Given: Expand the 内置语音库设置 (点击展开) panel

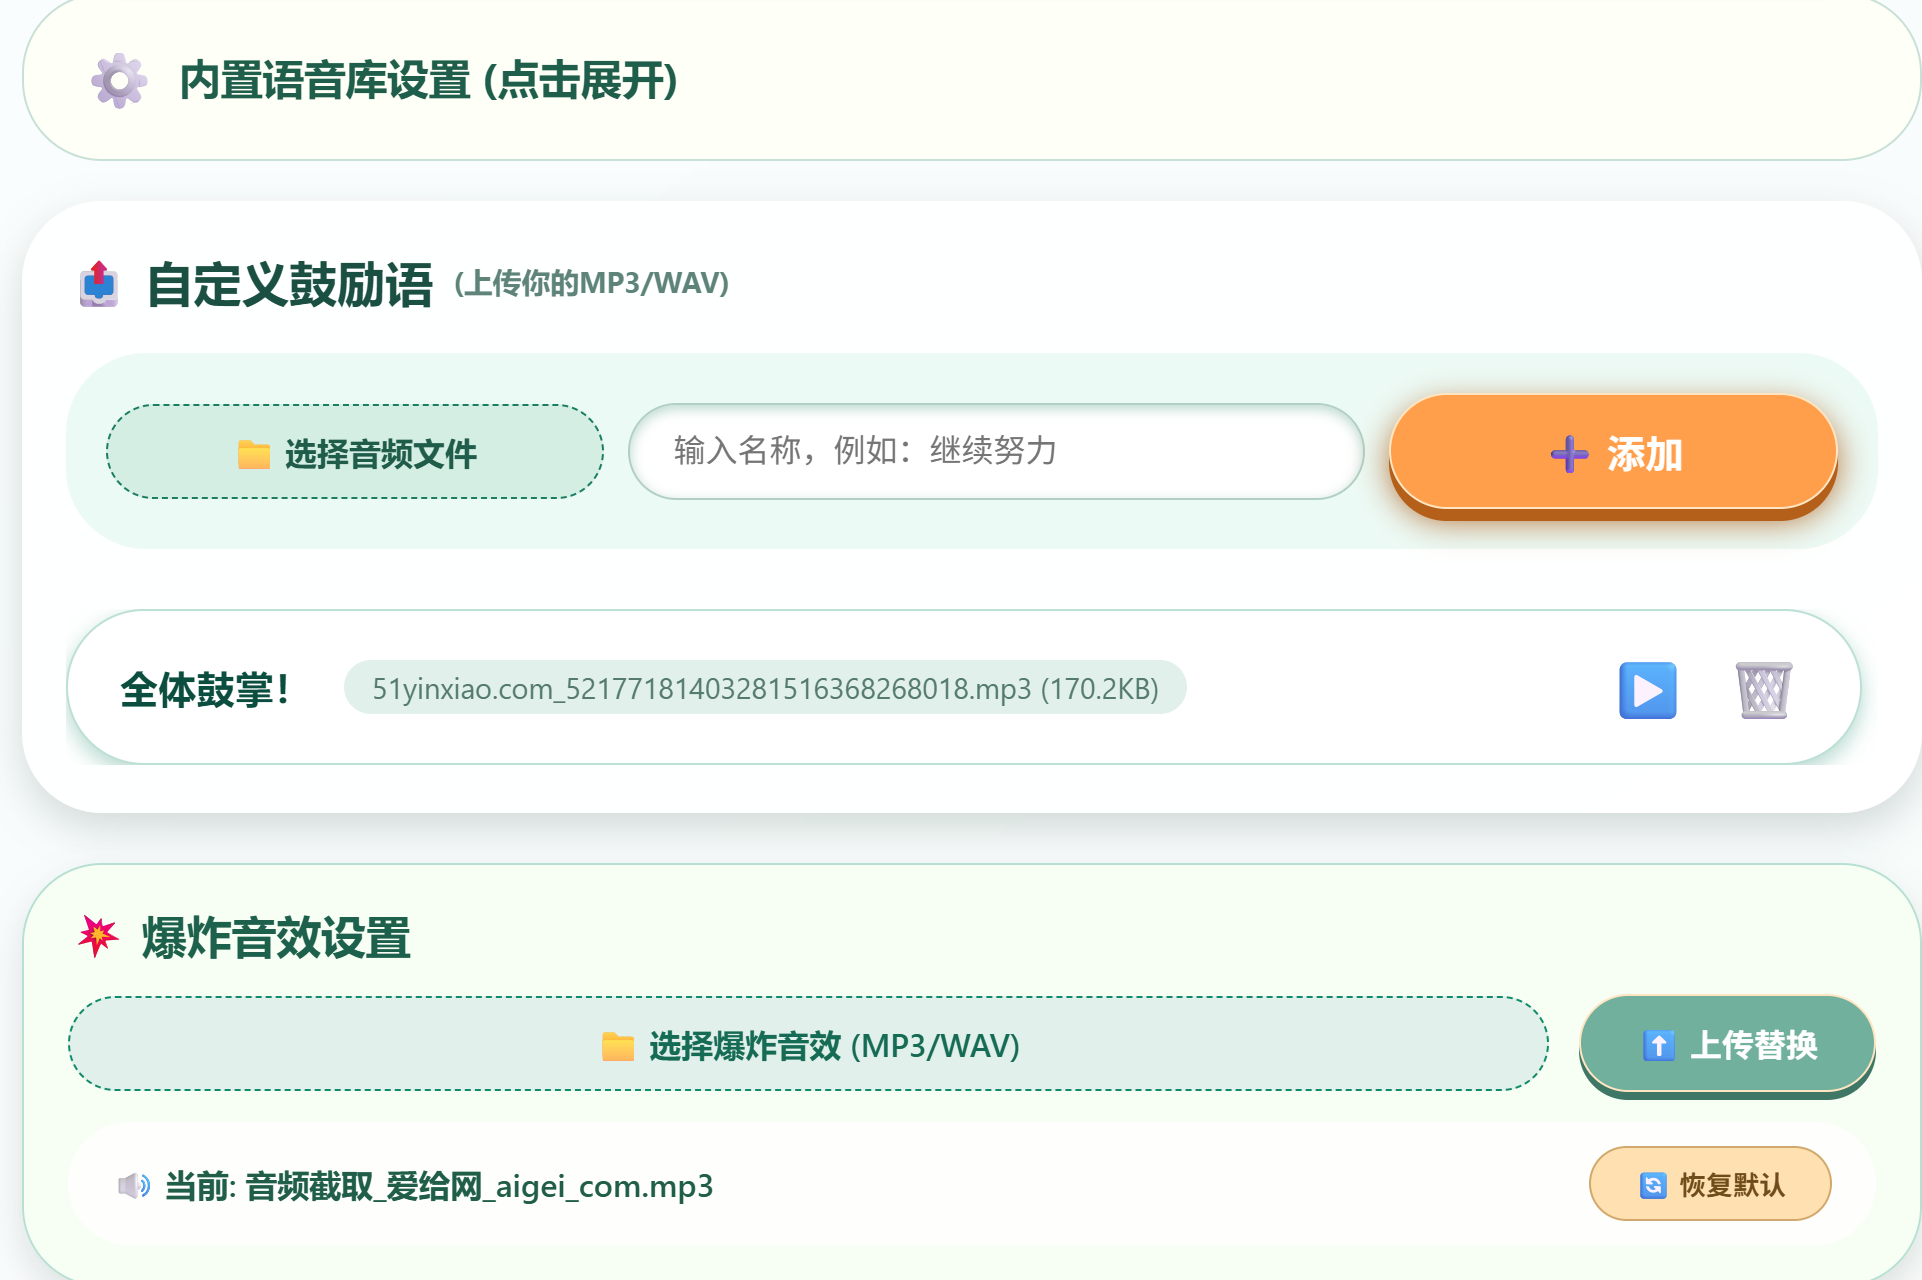Looking at the screenshot, I should [428, 81].
